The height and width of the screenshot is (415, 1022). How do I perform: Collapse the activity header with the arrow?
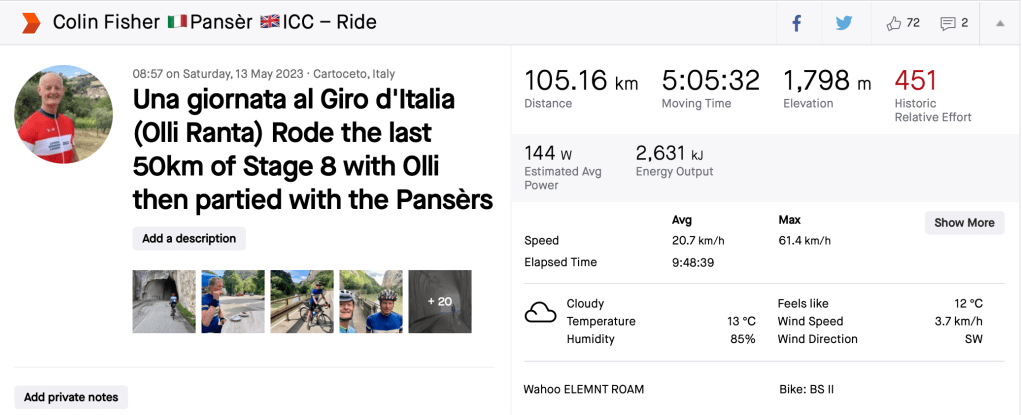(x=999, y=23)
